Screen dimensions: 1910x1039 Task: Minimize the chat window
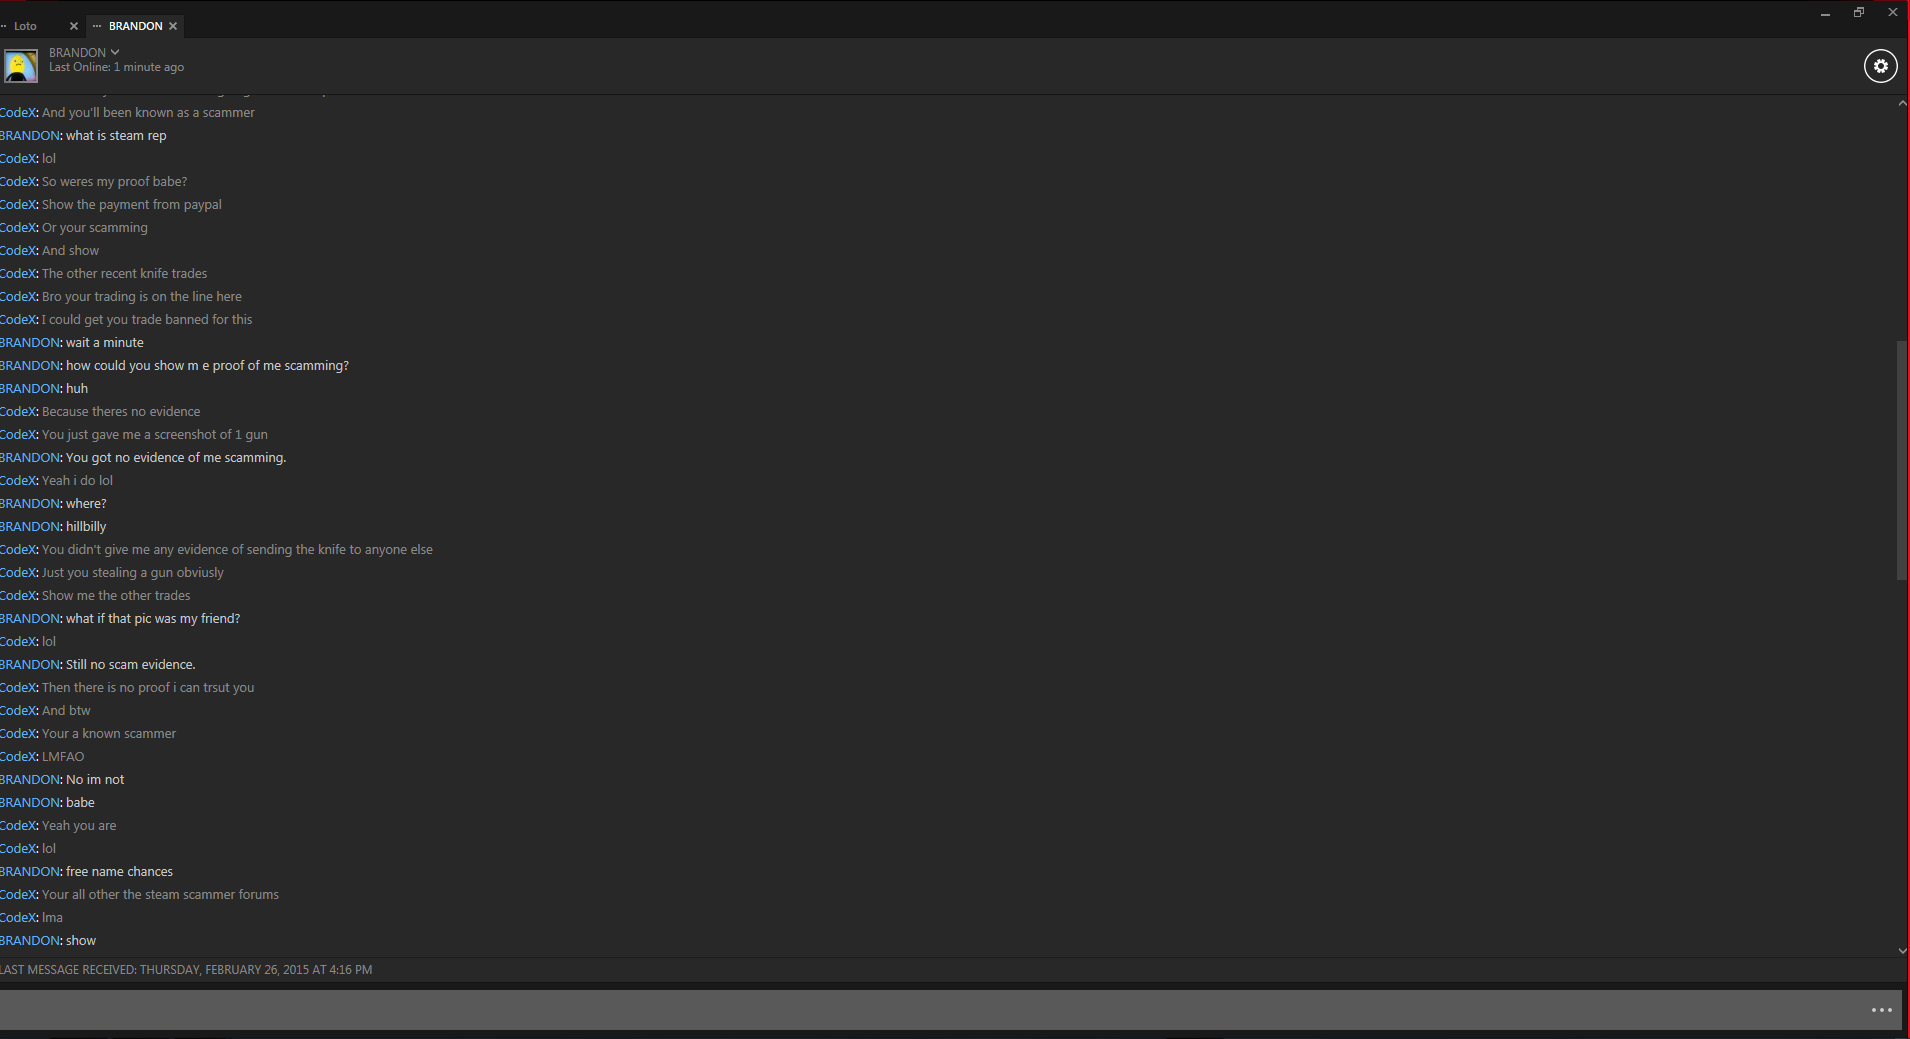point(1825,14)
